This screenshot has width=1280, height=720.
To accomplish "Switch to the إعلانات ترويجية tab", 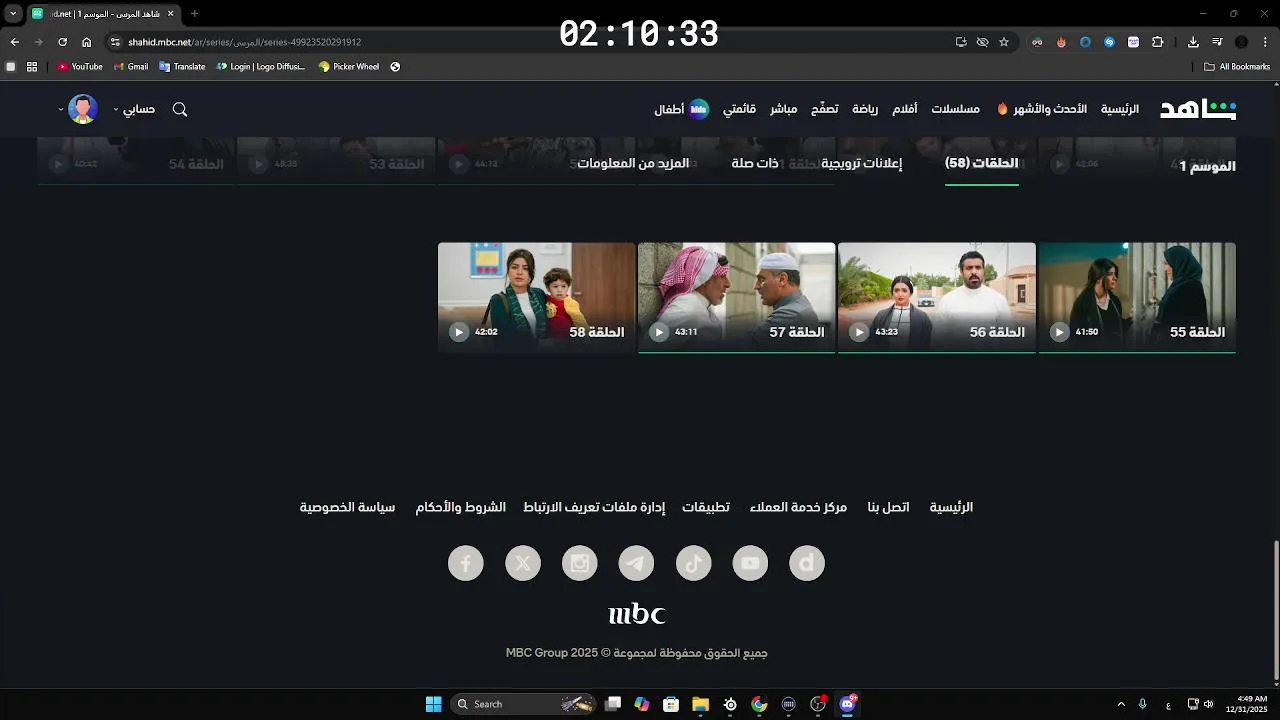I will pyautogui.click(x=862, y=163).
